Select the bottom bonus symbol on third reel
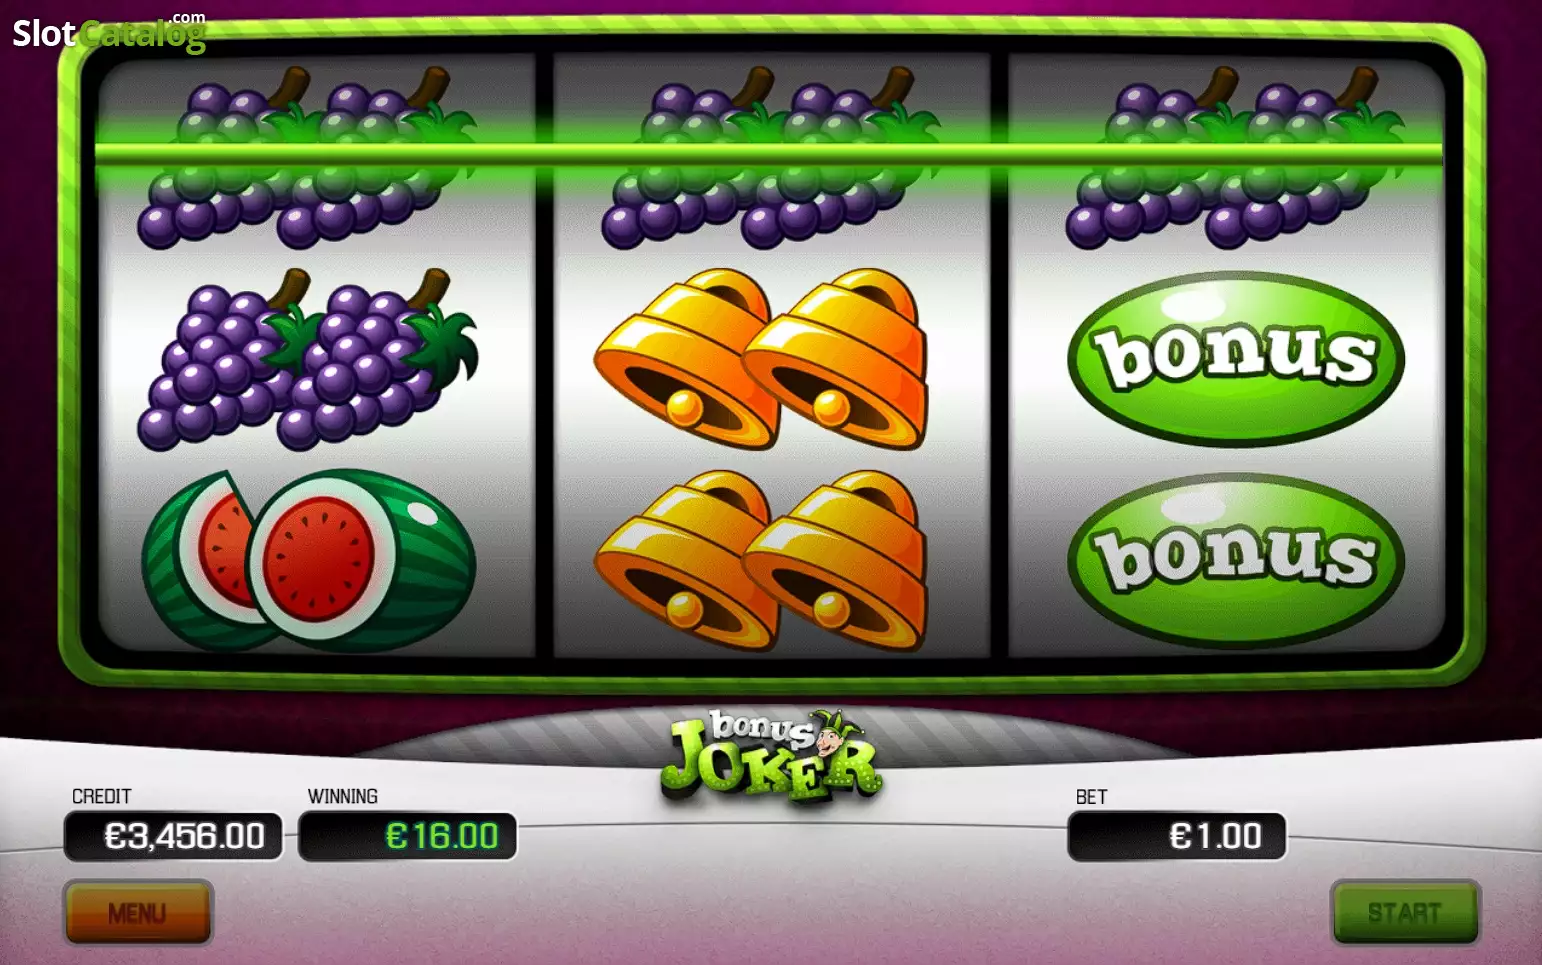 (x=1235, y=559)
